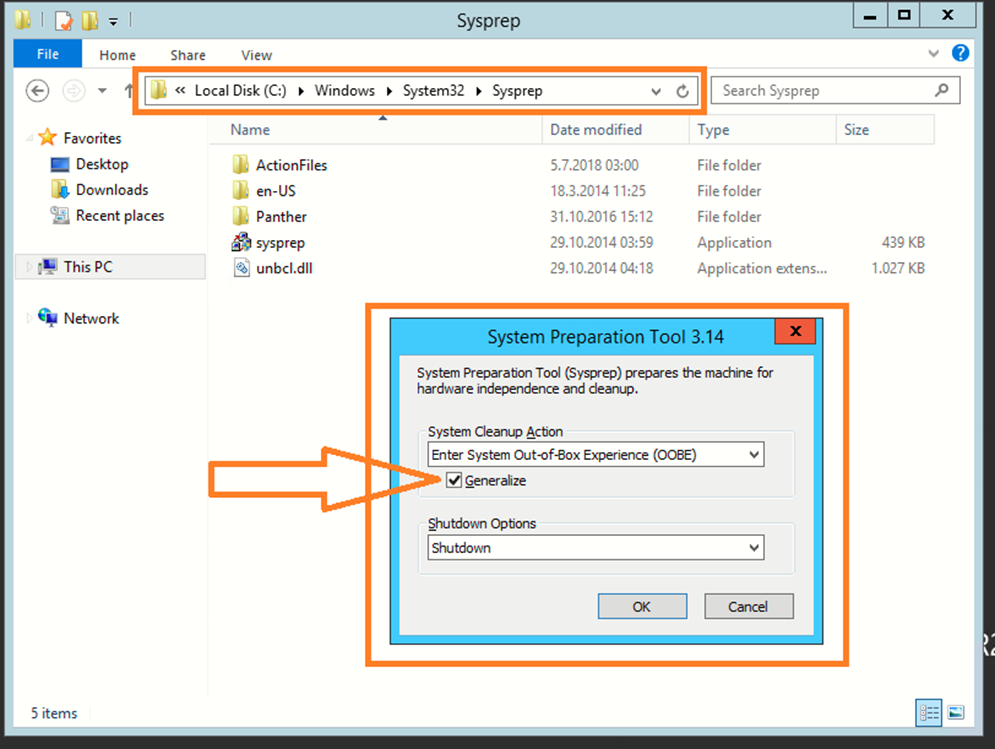Click the folder icon in address bar
The width and height of the screenshot is (995, 749).
click(159, 90)
